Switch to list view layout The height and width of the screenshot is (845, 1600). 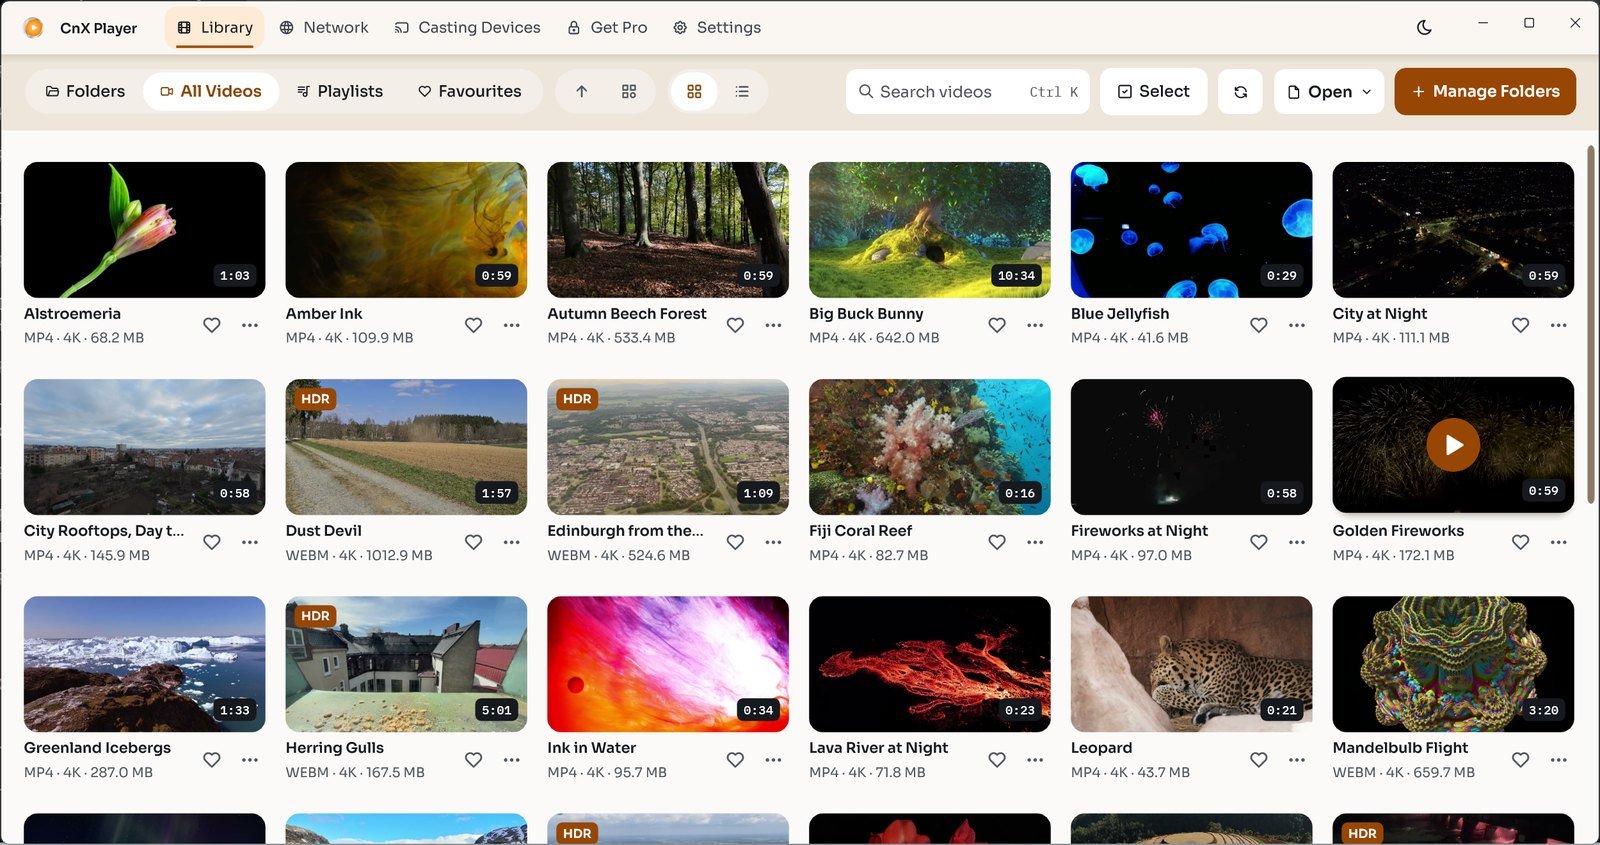742,91
